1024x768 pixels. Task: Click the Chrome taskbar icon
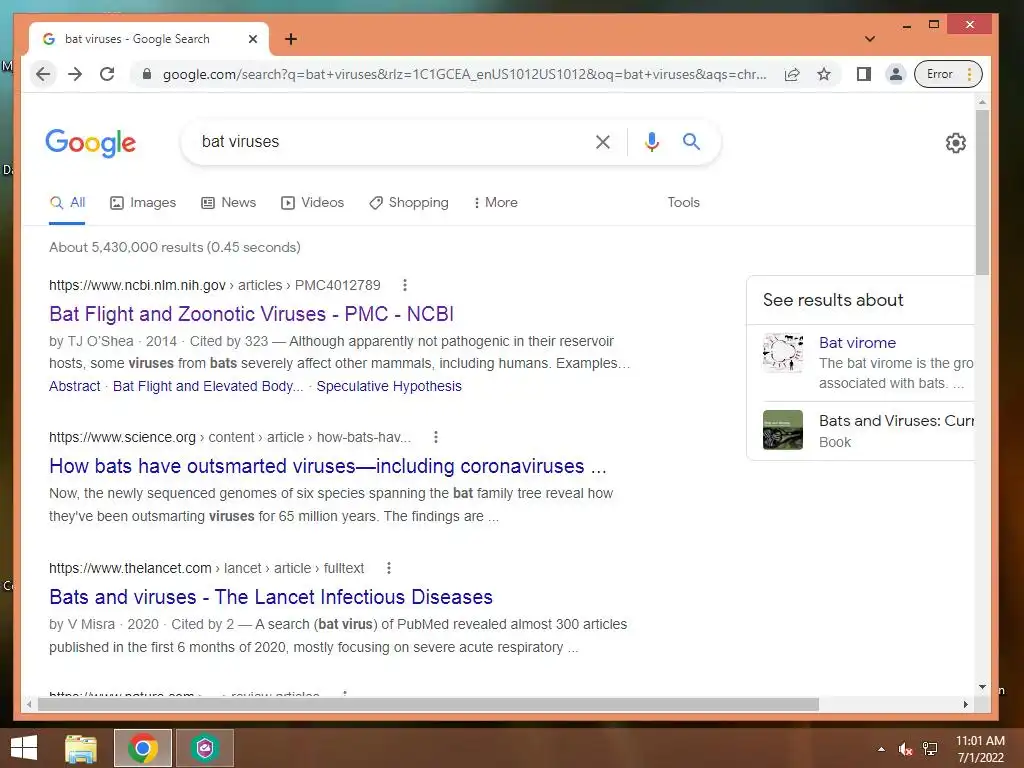[x=143, y=748]
